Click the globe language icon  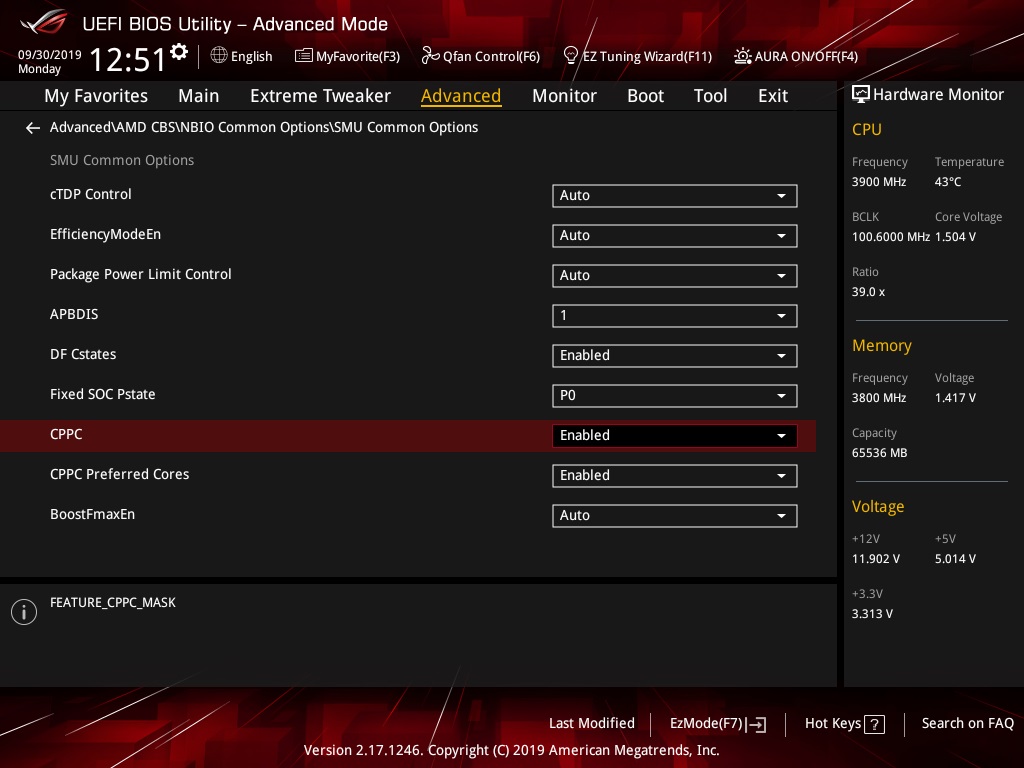pyautogui.click(x=219, y=56)
